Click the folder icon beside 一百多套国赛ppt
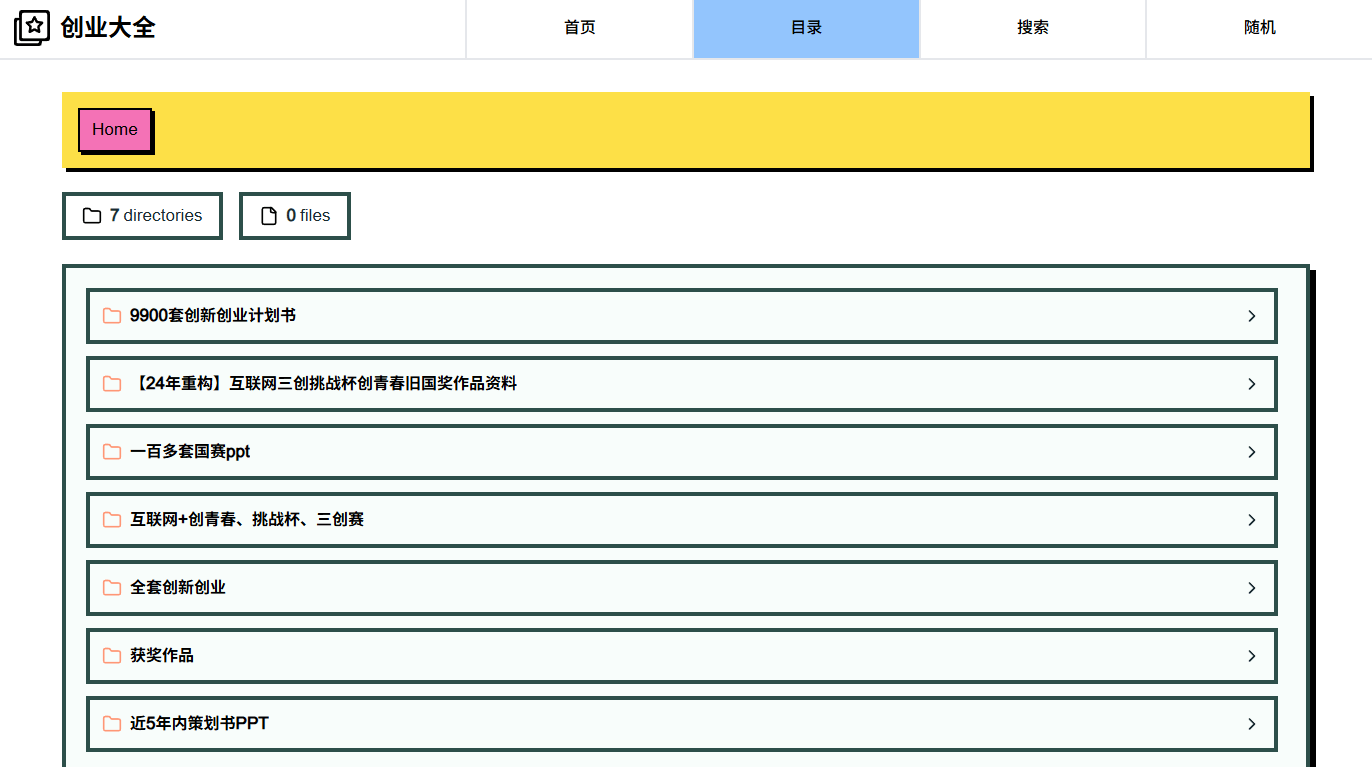Image resolution: width=1372 pixels, height=767 pixels. pyautogui.click(x=111, y=452)
